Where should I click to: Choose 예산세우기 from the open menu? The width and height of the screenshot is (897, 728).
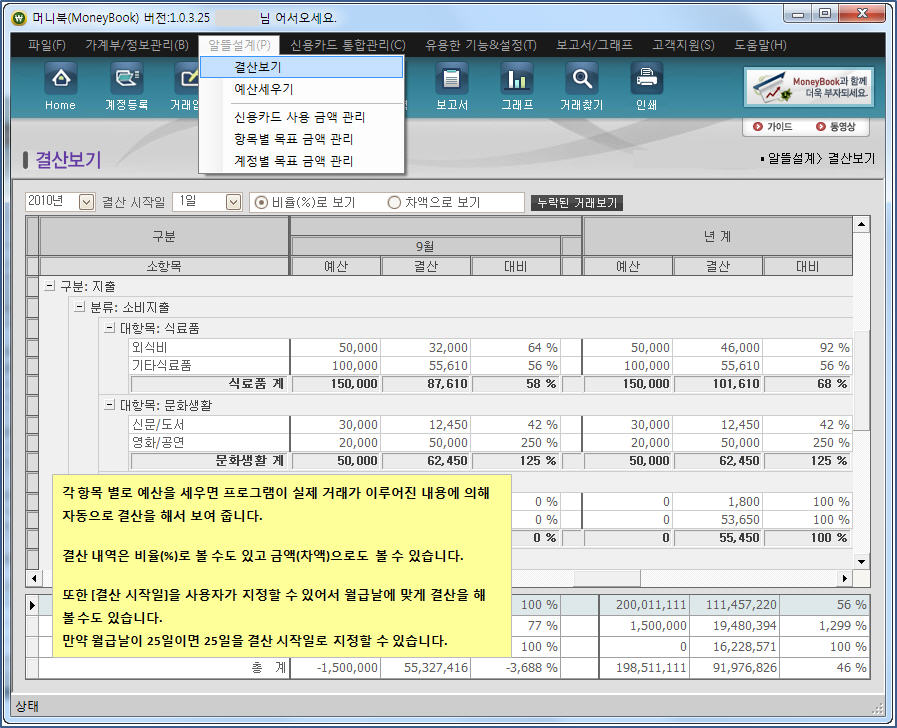[264, 89]
